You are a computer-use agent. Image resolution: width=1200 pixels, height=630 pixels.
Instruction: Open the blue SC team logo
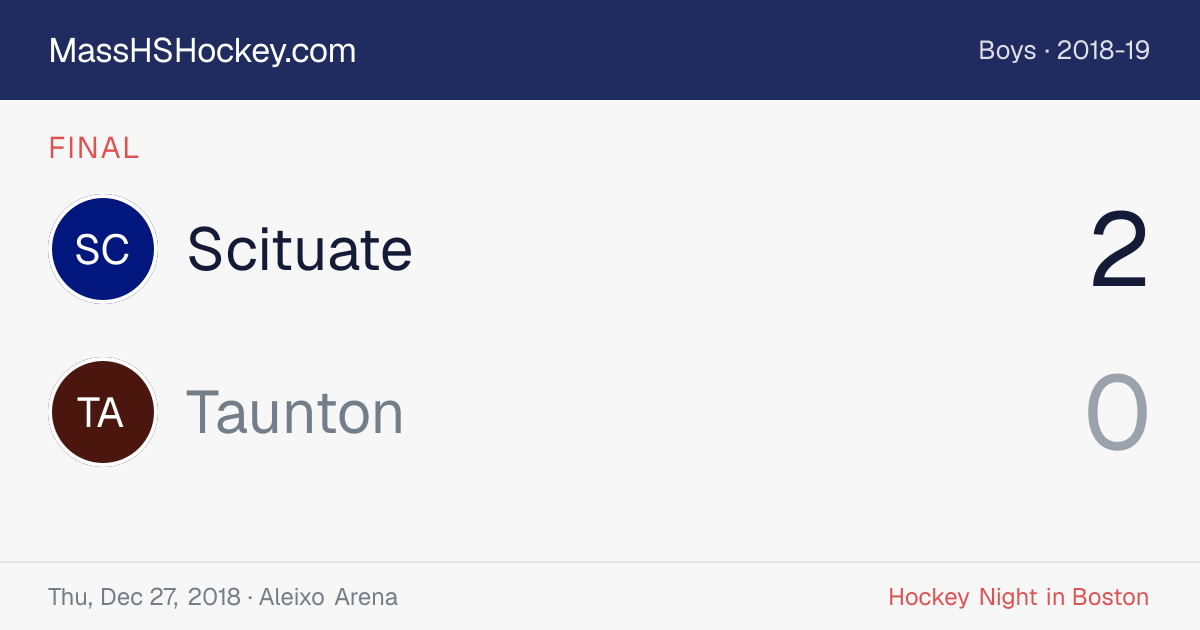click(x=102, y=249)
